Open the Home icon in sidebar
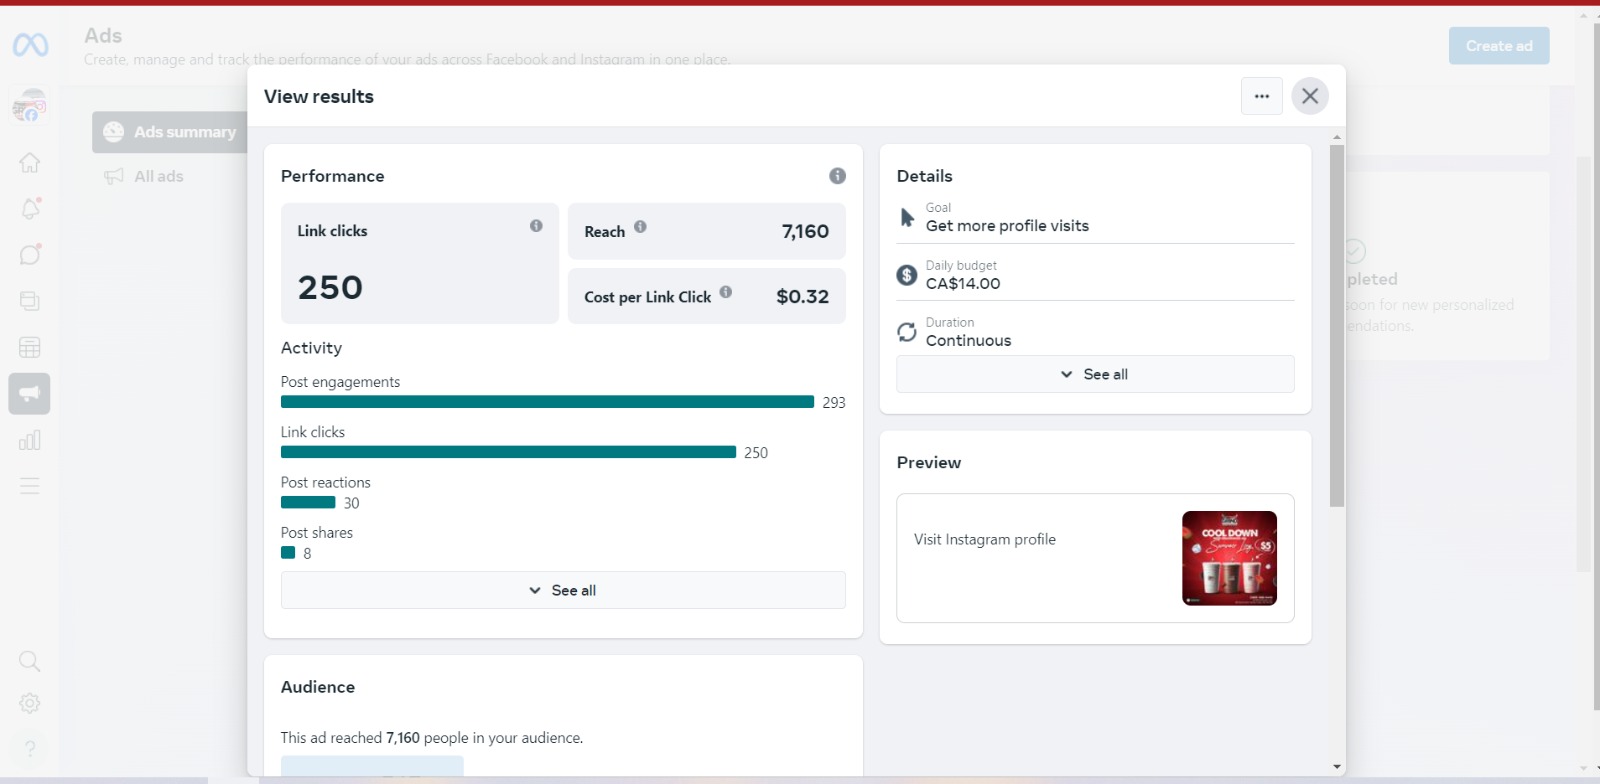The width and height of the screenshot is (1600, 784). click(30, 162)
